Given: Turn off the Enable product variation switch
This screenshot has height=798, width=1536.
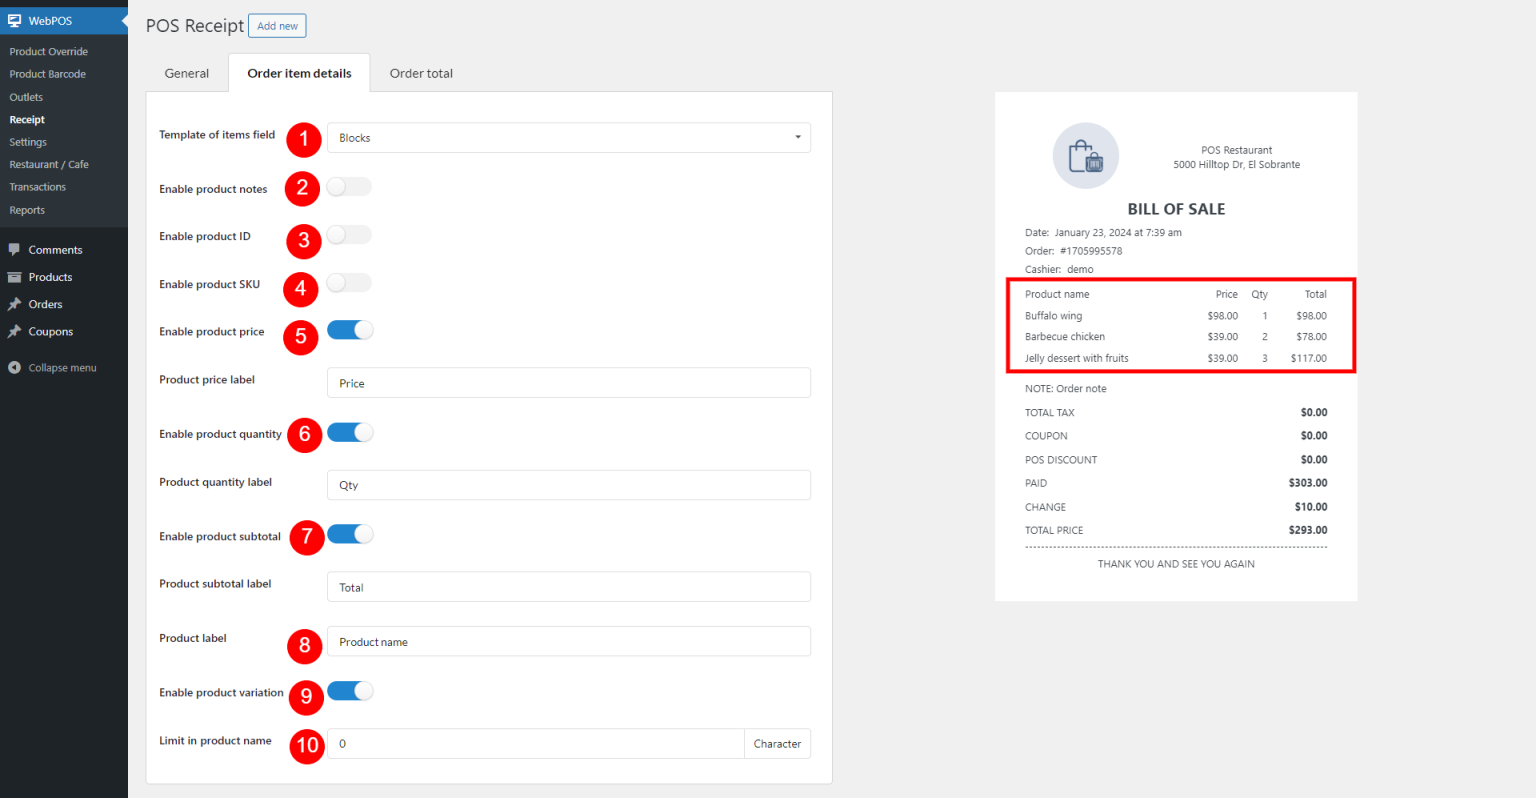Looking at the screenshot, I should 349,690.
